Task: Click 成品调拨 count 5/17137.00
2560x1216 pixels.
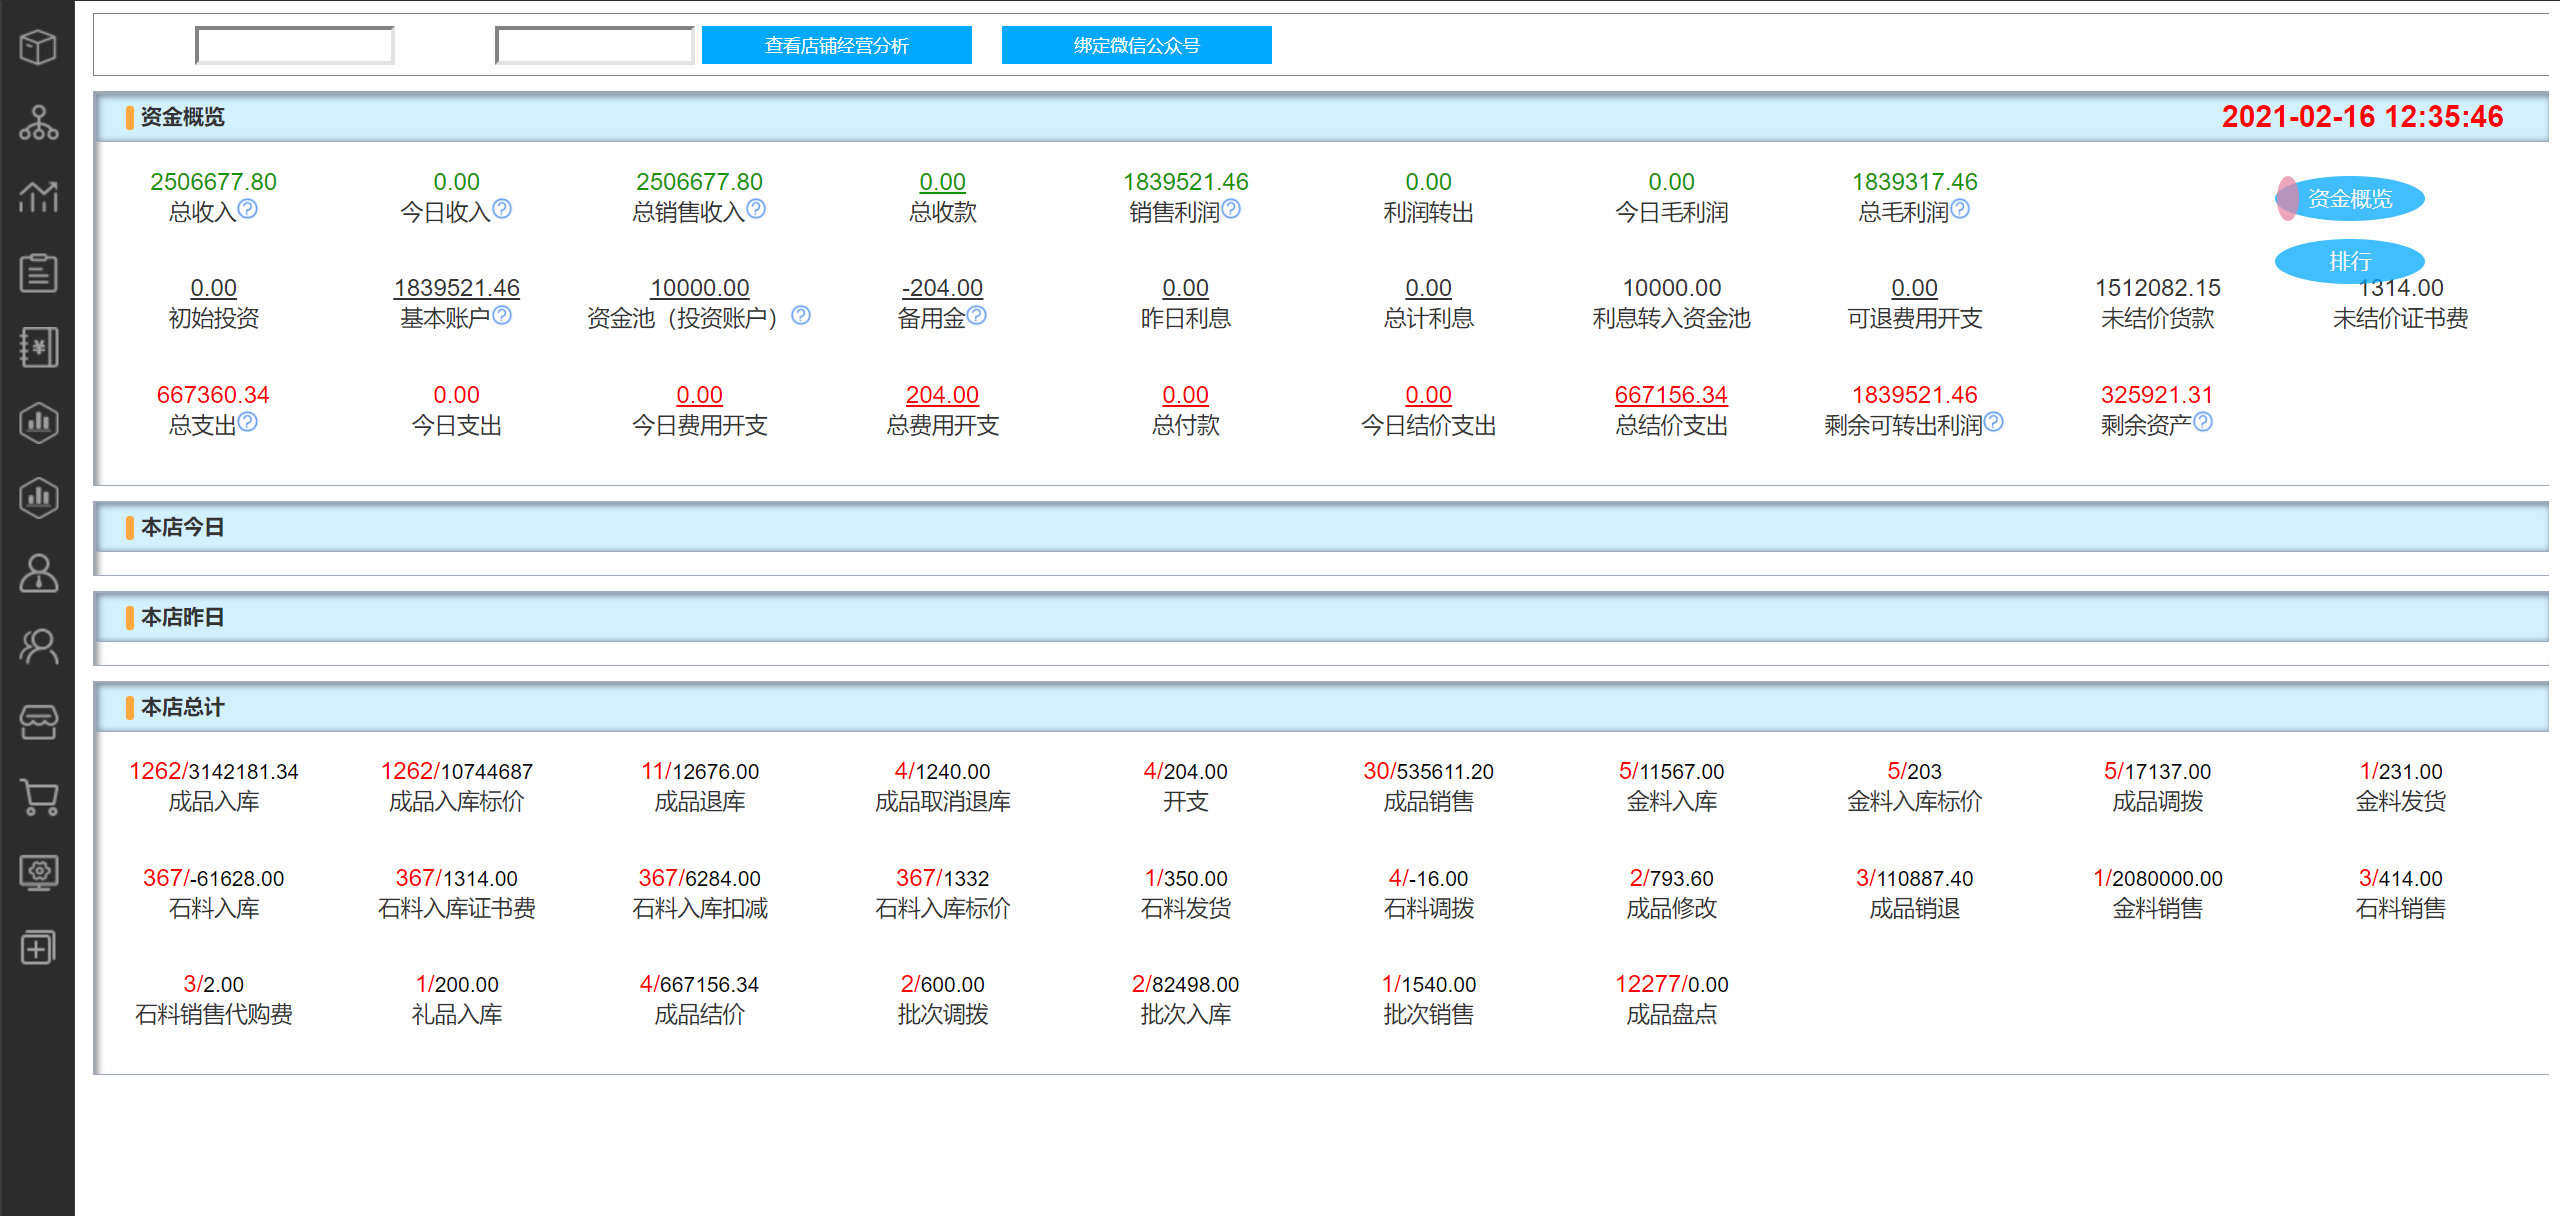Action: tap(2157, 771)
